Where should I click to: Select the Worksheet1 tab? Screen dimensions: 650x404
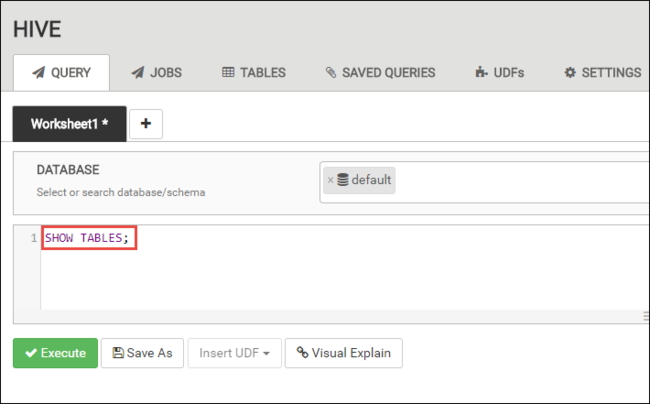point(69,123)
